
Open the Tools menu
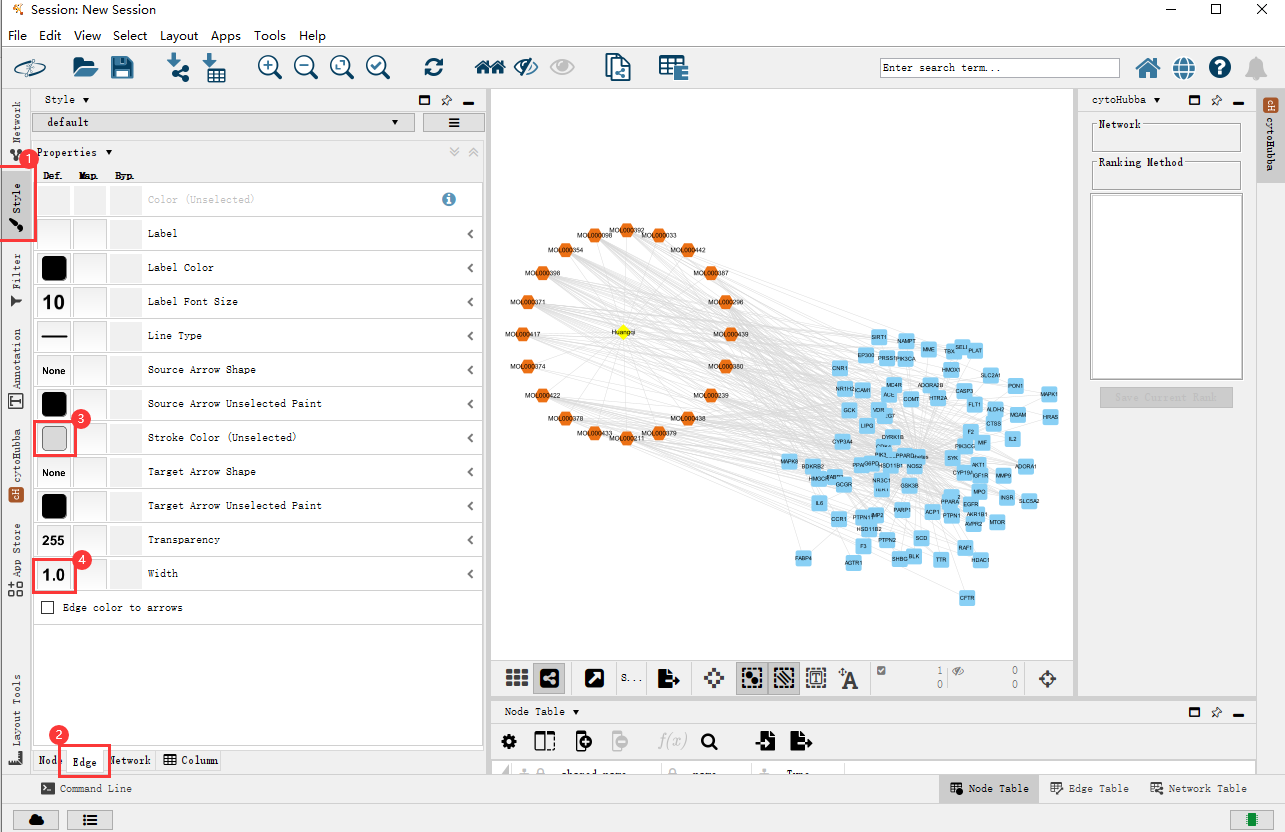(270, 35)
